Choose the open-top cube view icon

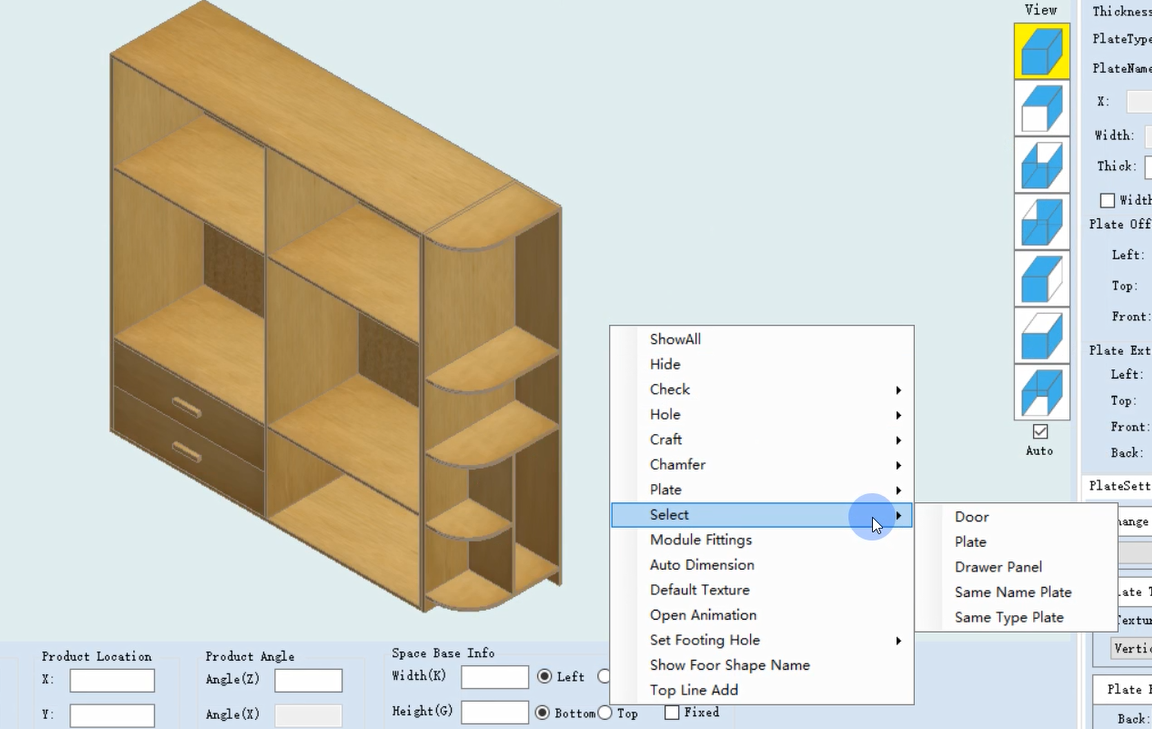pos(1041,165)
